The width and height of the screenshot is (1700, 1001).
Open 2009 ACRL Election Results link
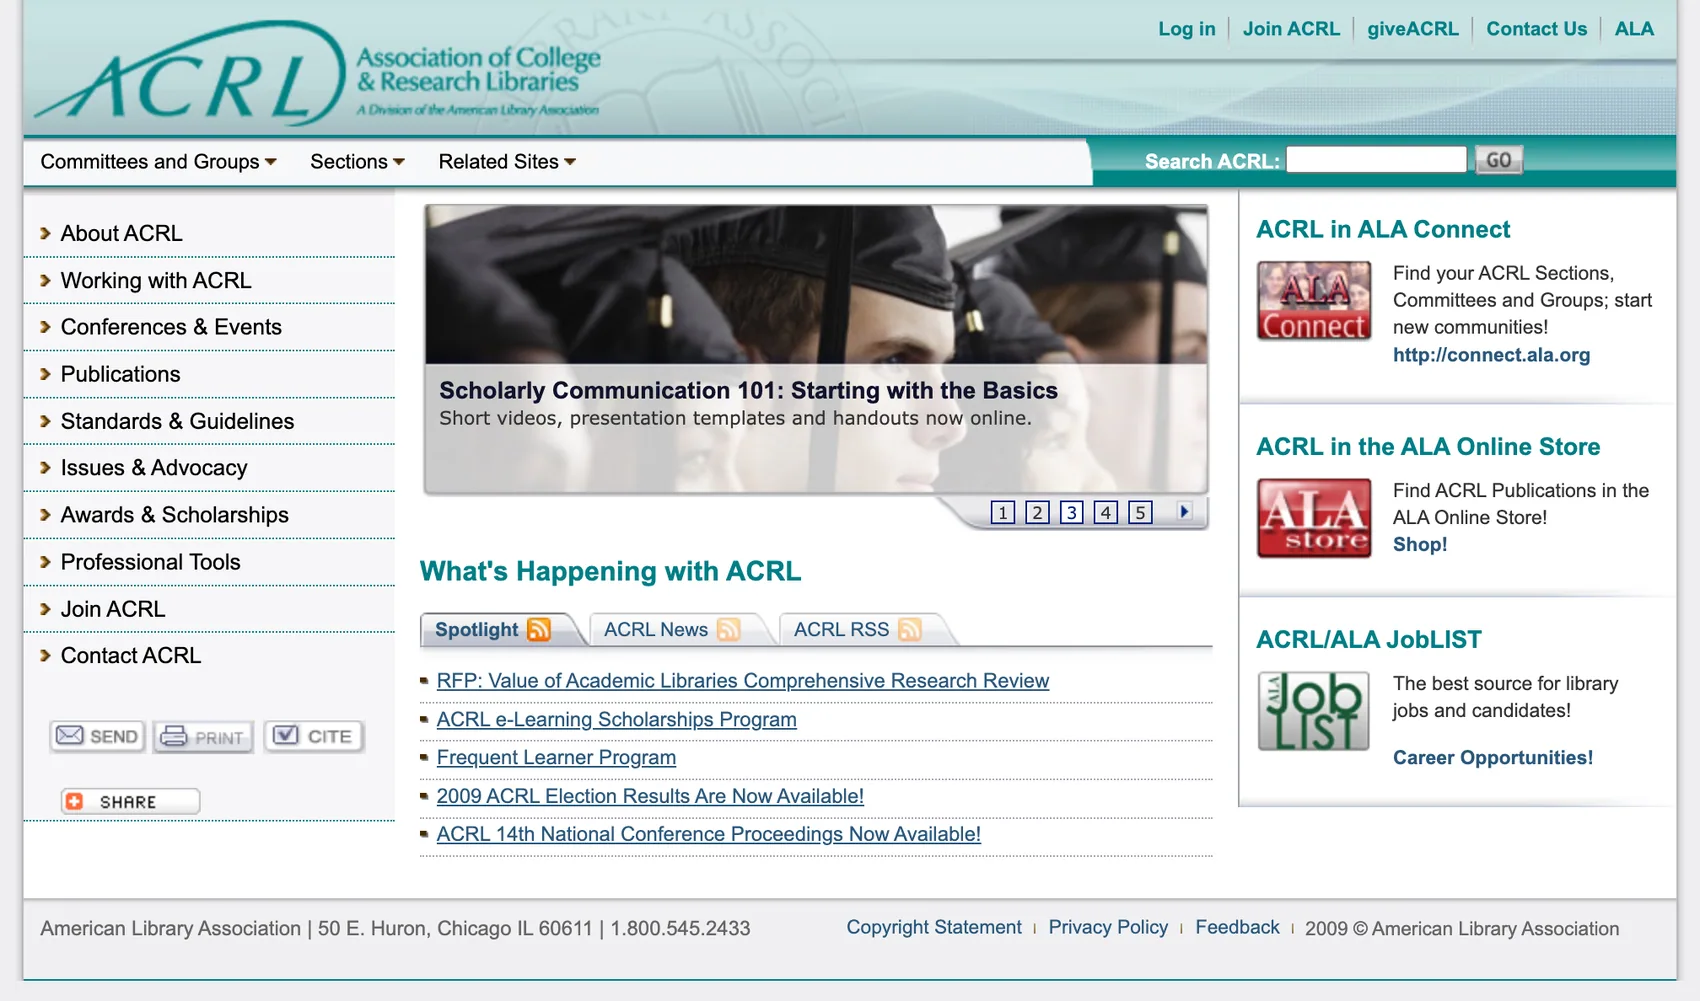click(x=650, y=796)
